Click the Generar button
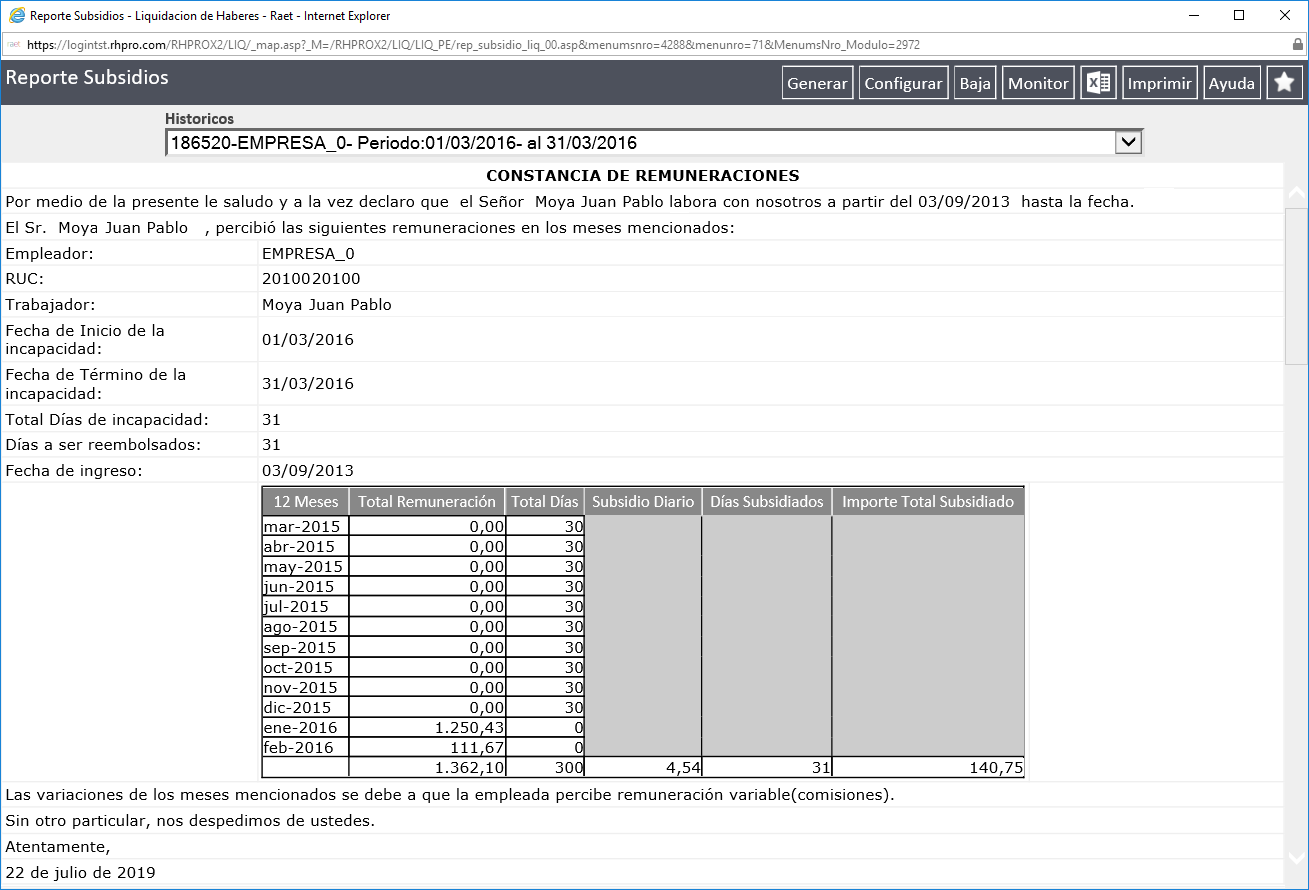This screenshot has height=890, width=1309. 817,83
